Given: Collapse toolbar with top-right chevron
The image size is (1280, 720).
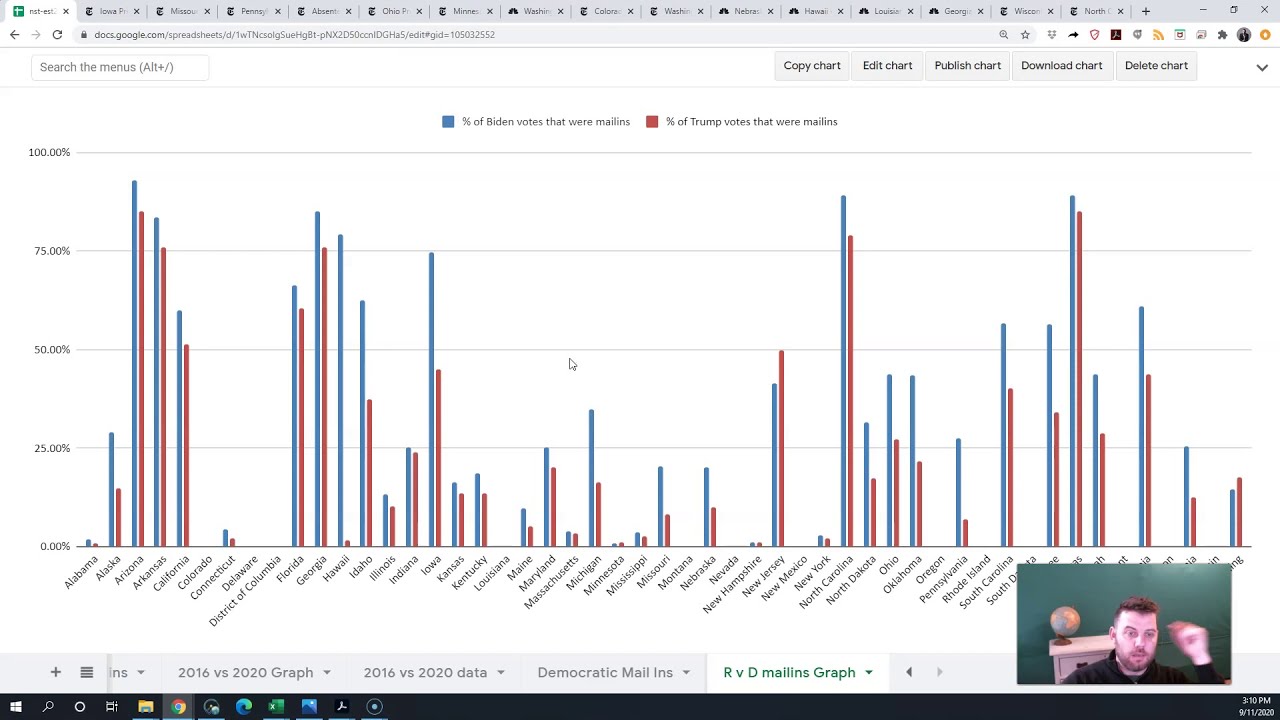Looking at the screenshot, I should pyautogui.click(x=1262, y=67).
